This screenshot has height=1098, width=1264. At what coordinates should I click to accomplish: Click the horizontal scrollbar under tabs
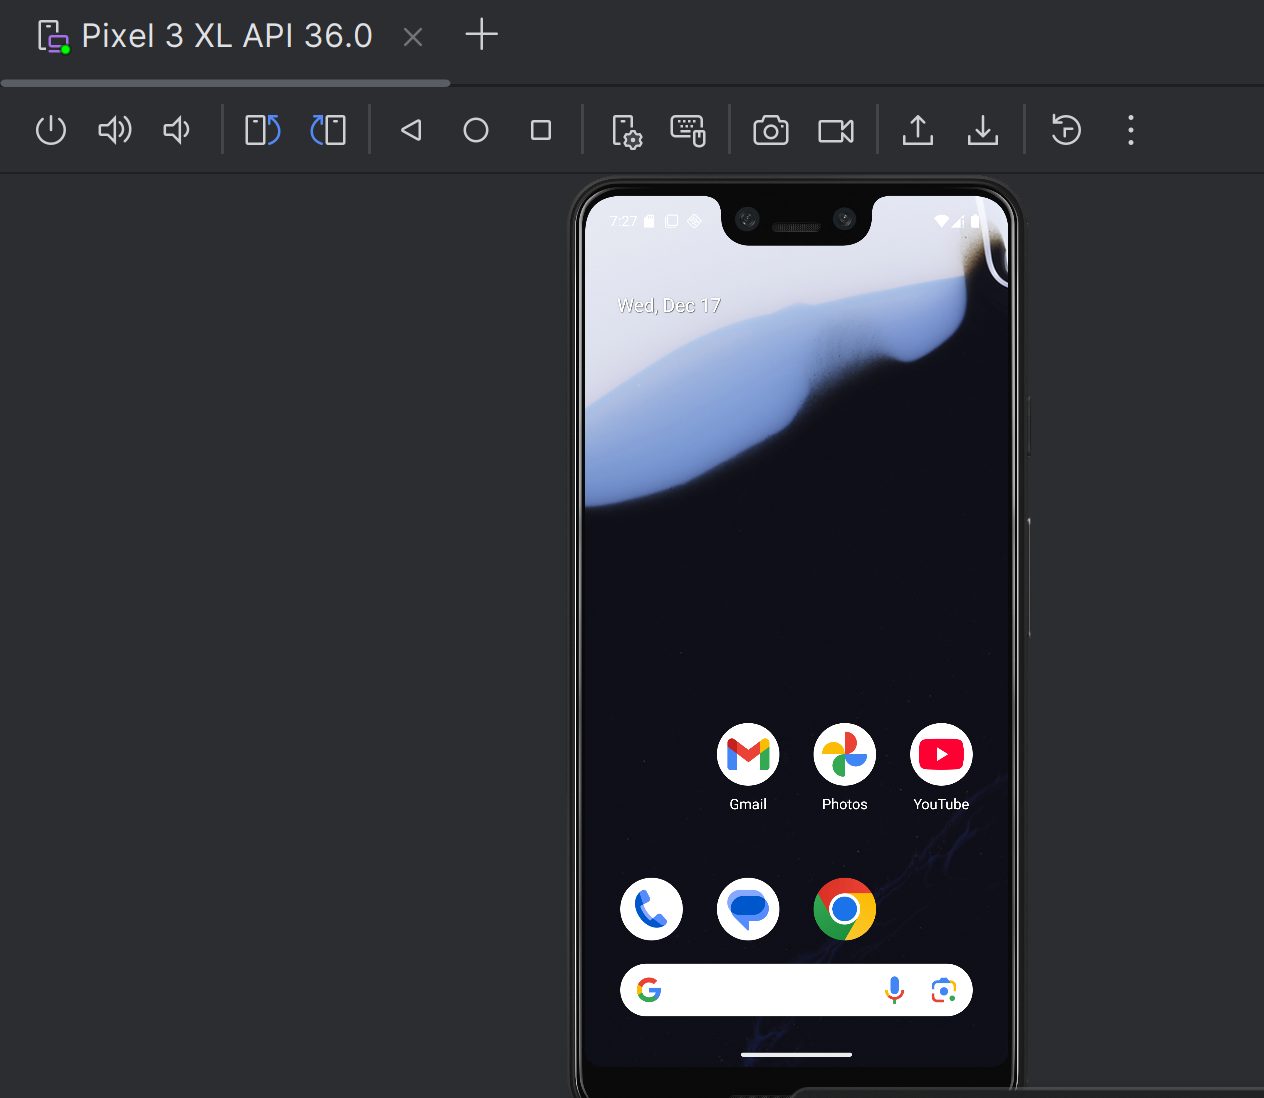pyautogui.click(x=226, y=83)
